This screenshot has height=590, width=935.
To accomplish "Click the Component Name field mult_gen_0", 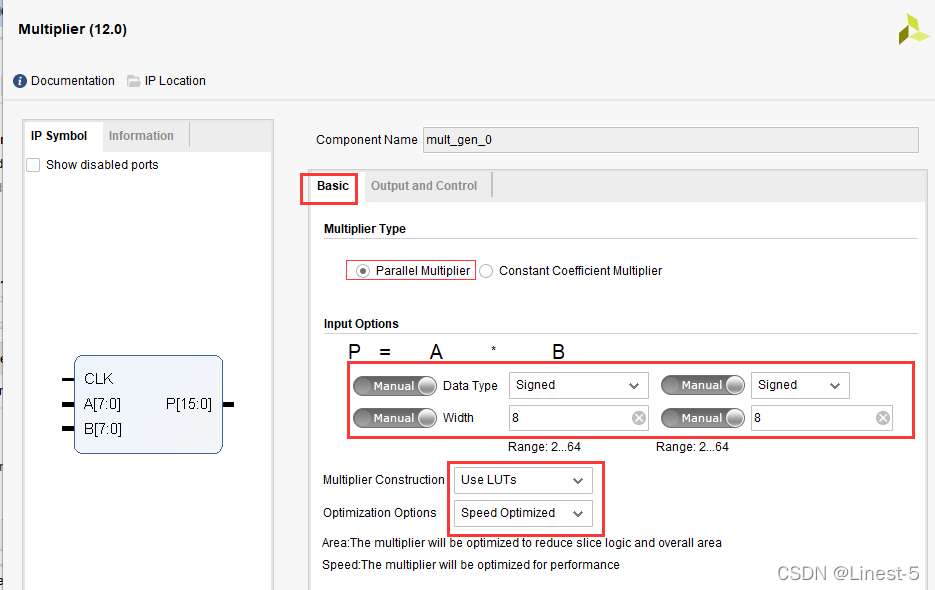I will (x=671, y=140).
